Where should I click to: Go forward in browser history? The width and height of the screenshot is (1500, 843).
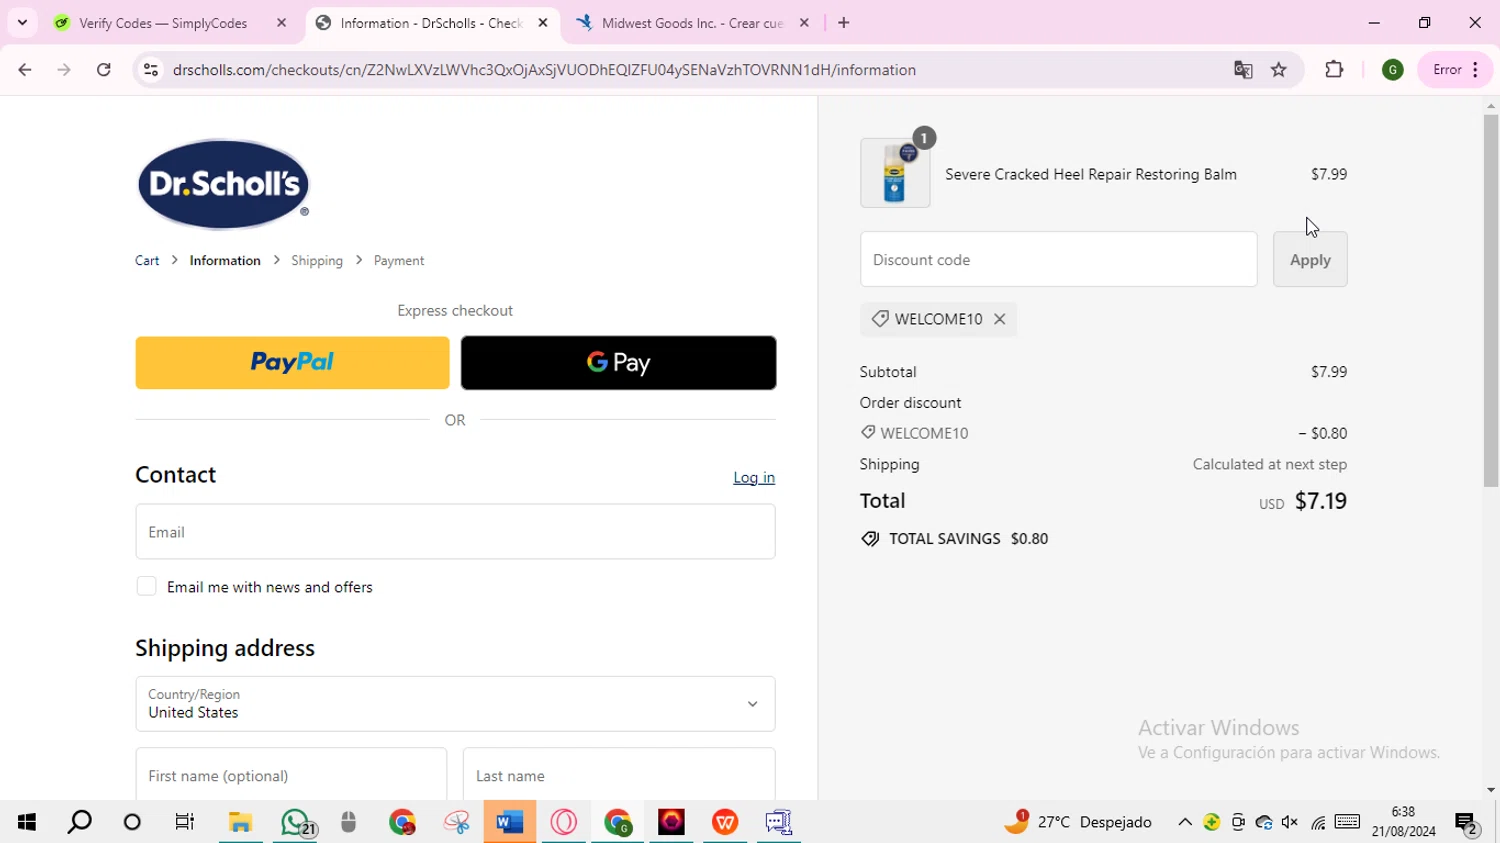[64, 70]
